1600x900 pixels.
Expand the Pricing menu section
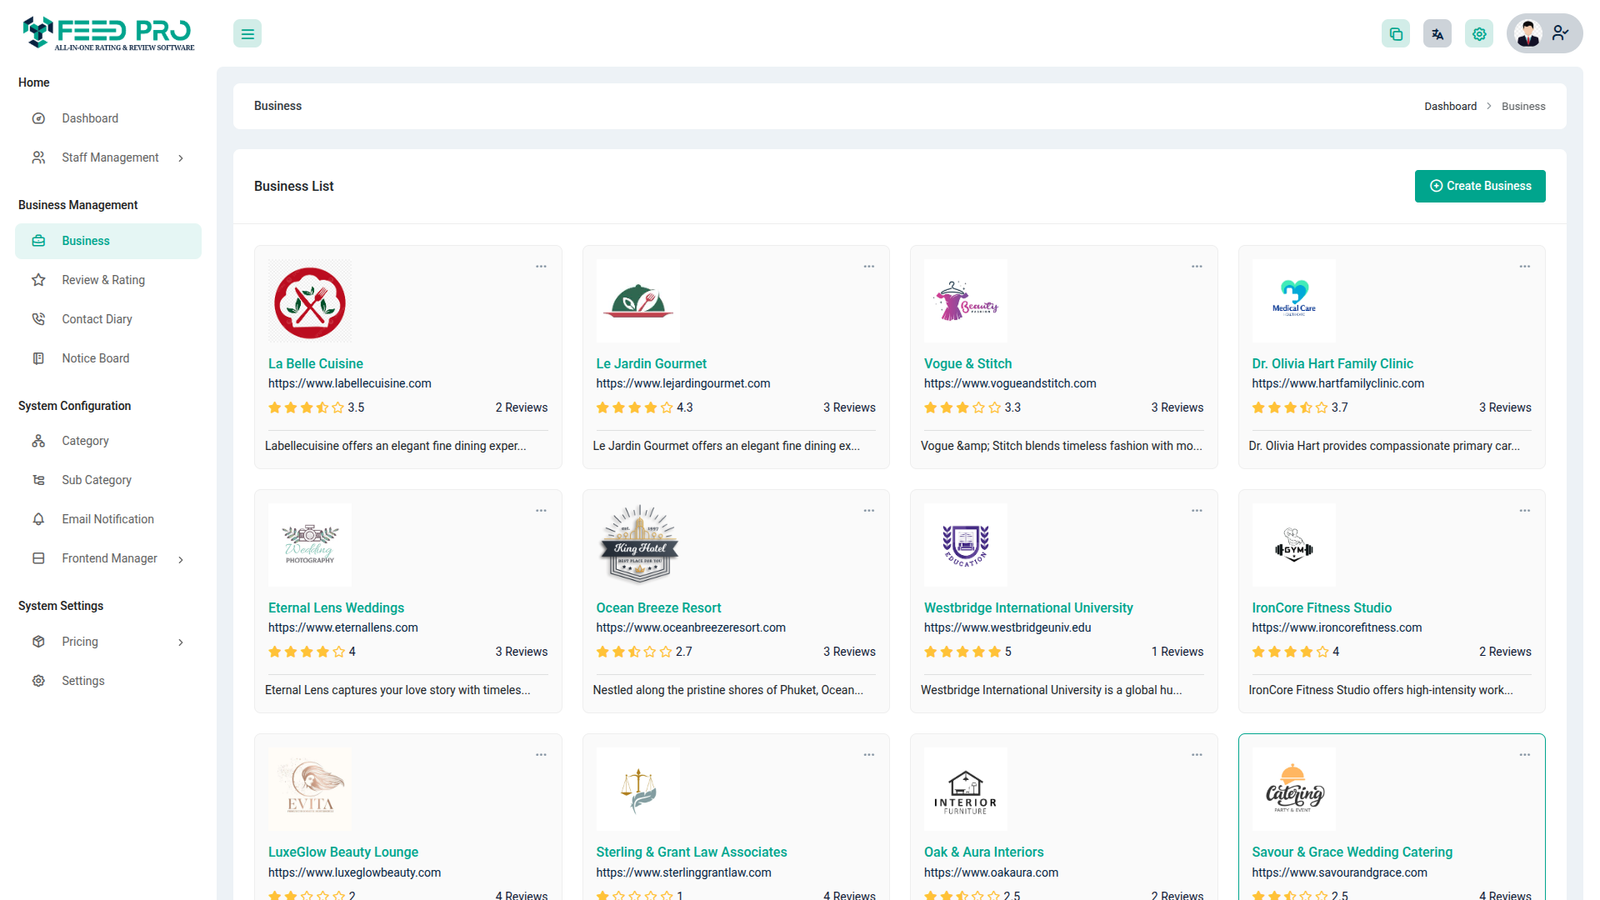click(x=181, y=642)
